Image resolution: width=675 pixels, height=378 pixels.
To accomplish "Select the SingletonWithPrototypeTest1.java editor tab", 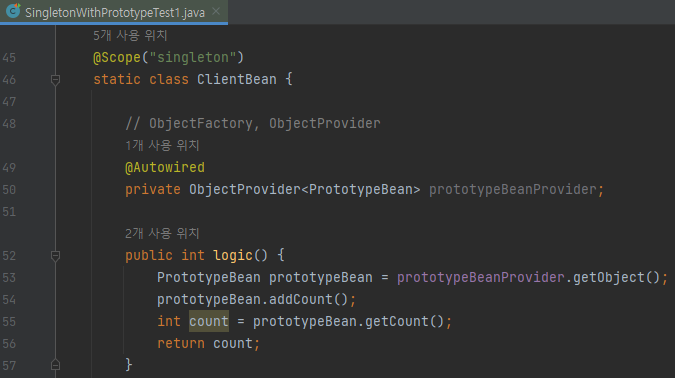I will 115,12.
